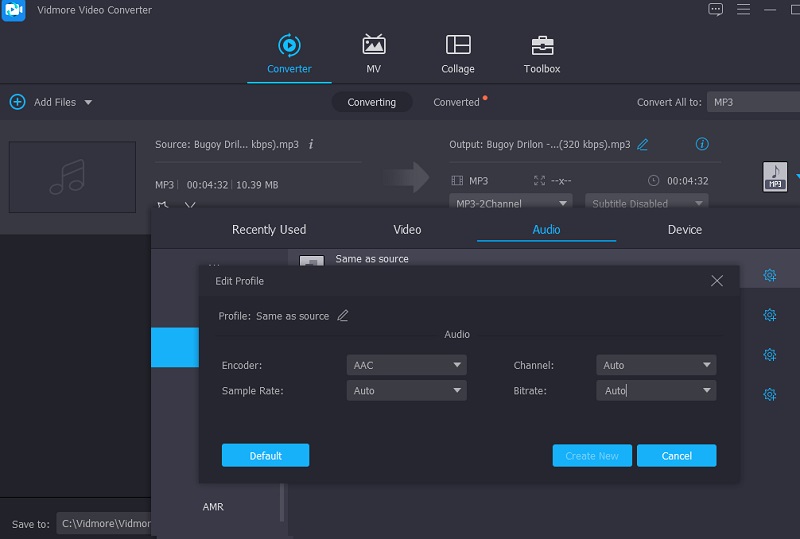Open the Converter tab
Image resolution: width=800 pixels, height=539 pixels.
[x=289, y=54]
